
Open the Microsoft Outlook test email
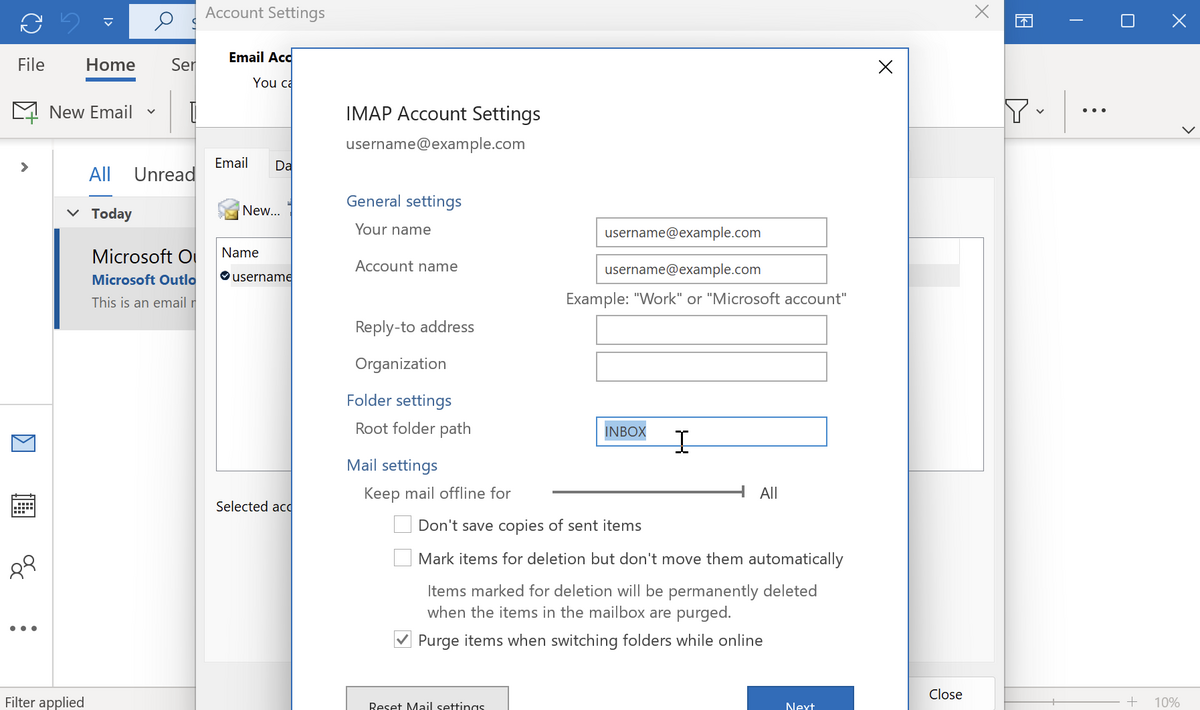[125, 279]
